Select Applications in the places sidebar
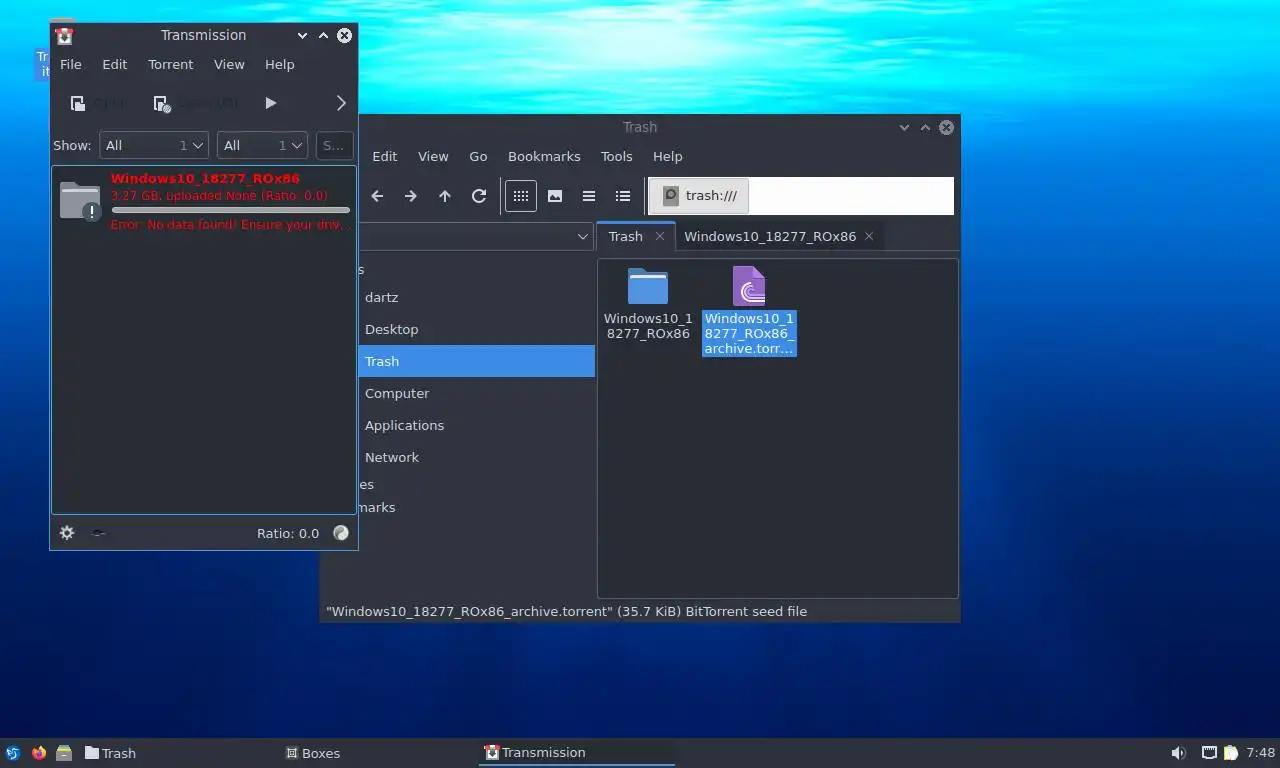Image resolution: width=1280 pixels, height=768 pixels. [x=477, y=425]
